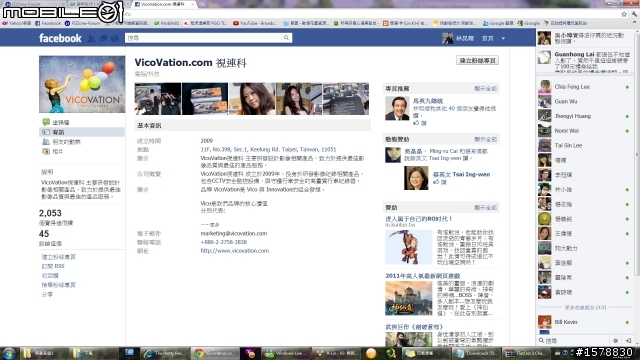Open Facebook messages icon

point(103,38)
